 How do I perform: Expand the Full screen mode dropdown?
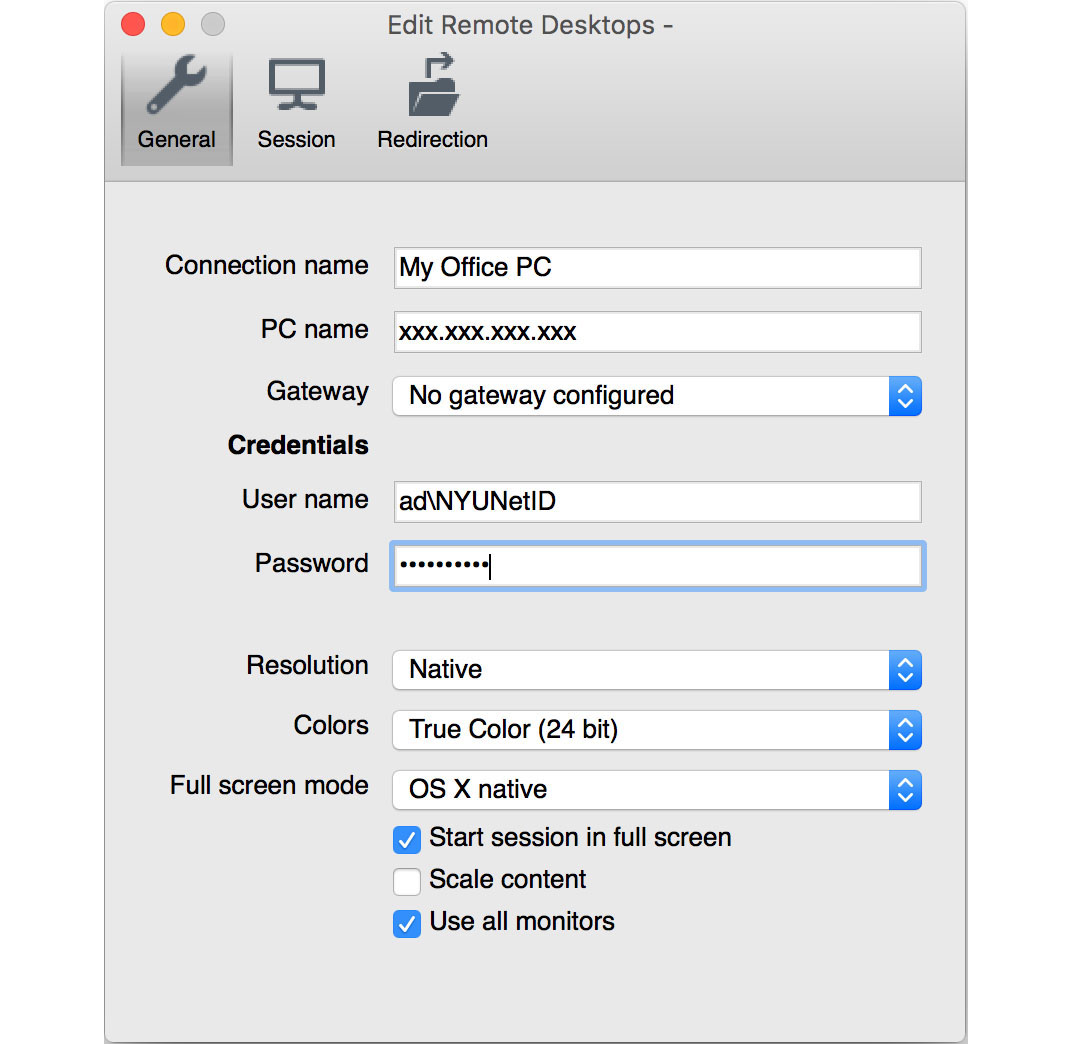[x=656, y=790]
